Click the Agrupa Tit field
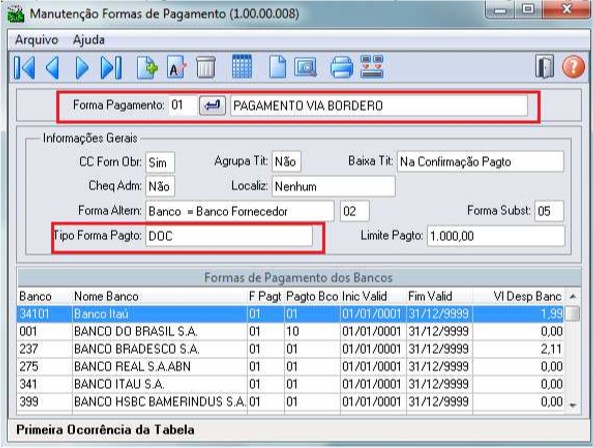Screen dimensions: 593x448 [x=286, y=162]
